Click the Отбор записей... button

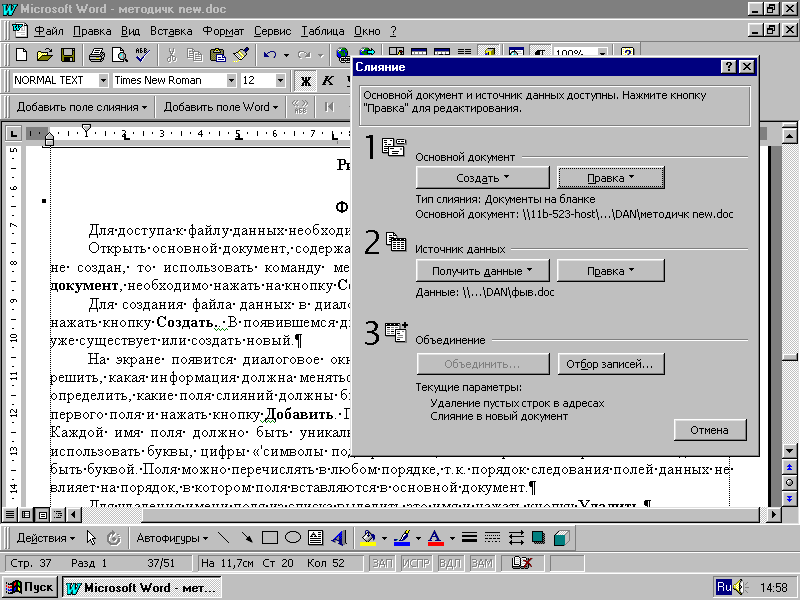pyautogui.click(x=611, y=364)
